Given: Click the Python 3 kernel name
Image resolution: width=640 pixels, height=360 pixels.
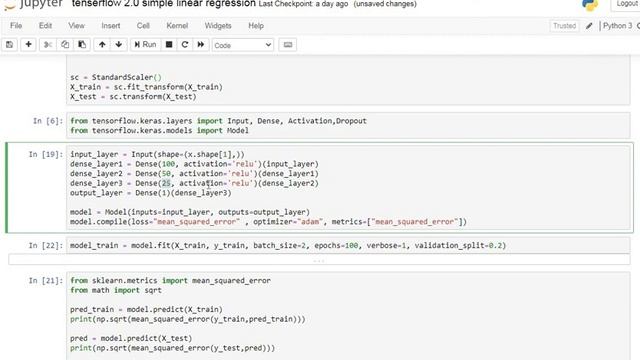Looking at the screenshot, I should (617, 26).
